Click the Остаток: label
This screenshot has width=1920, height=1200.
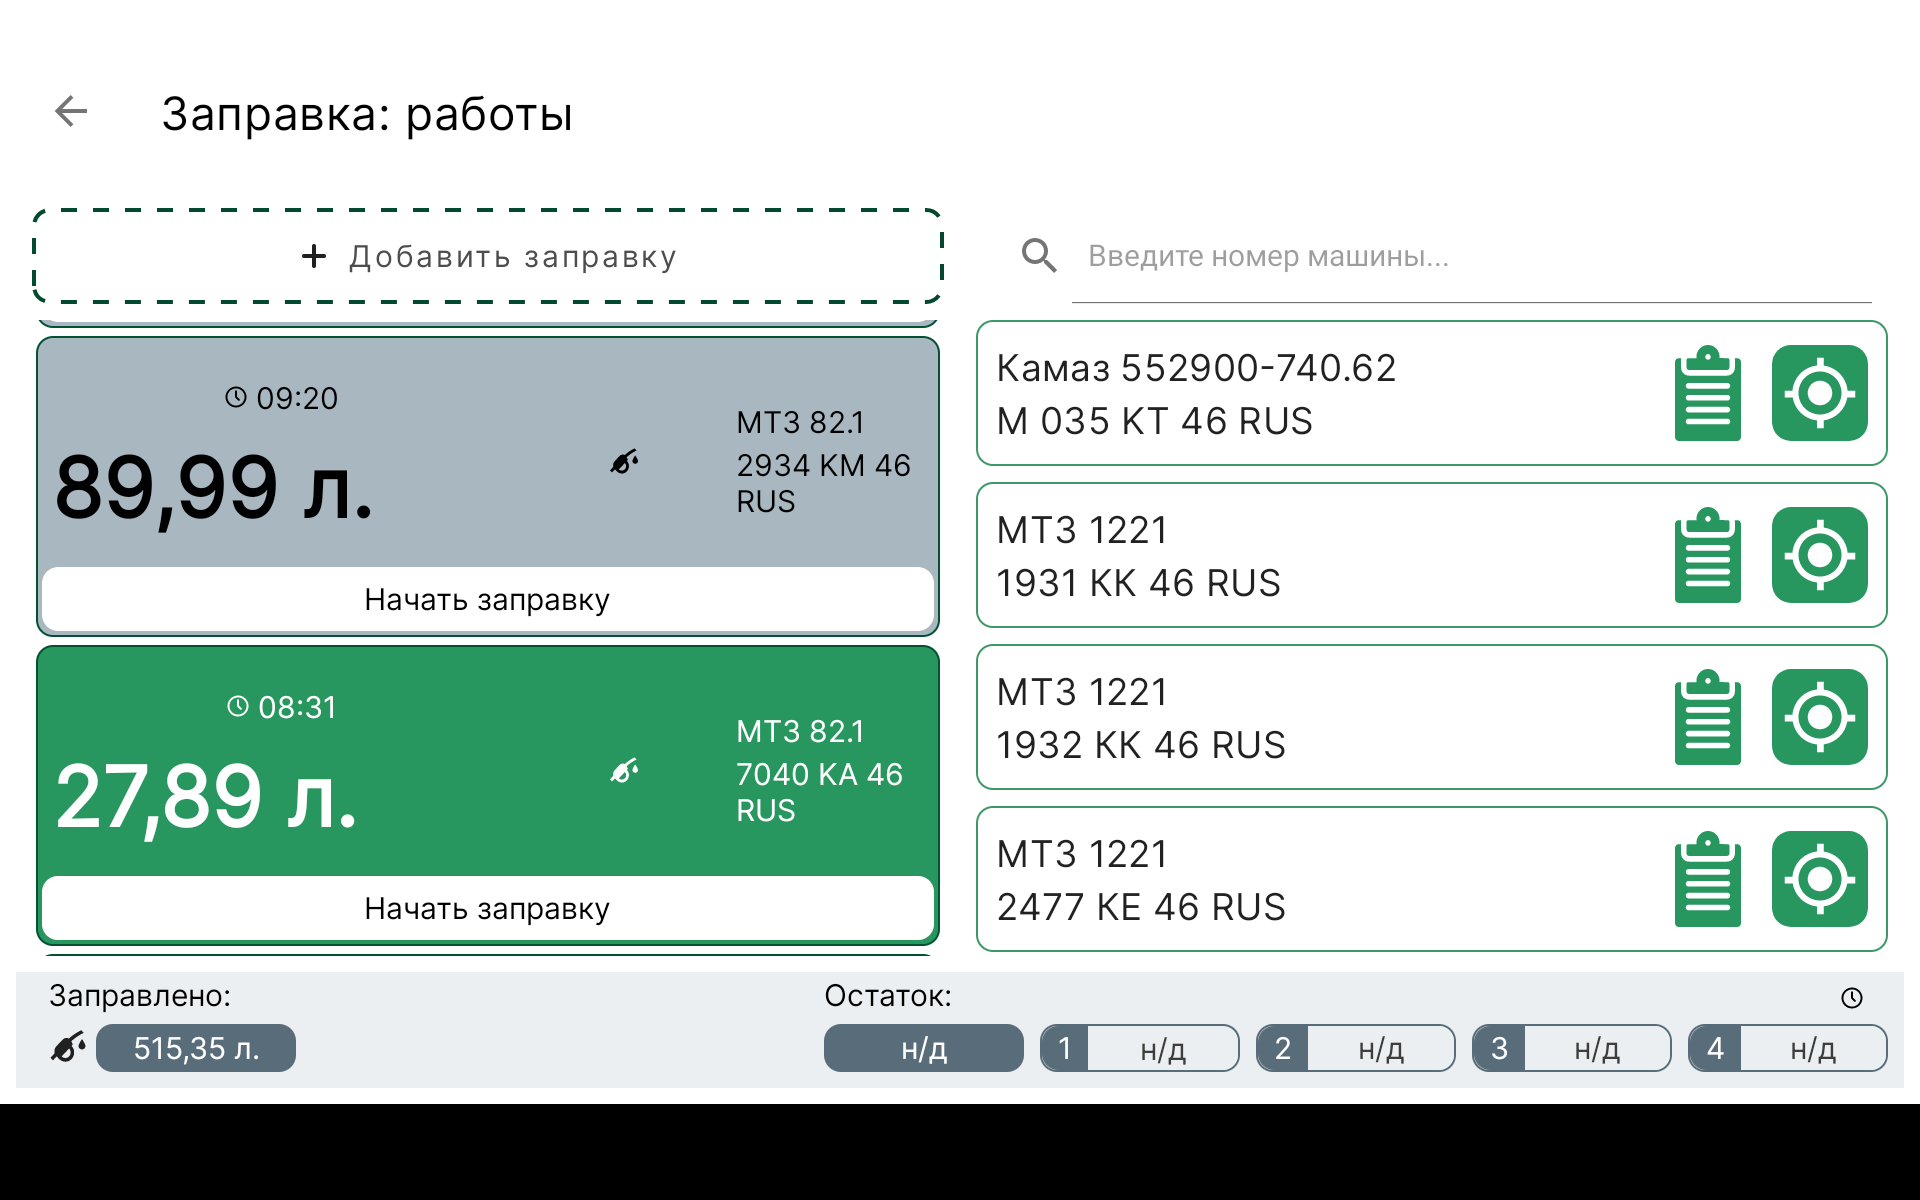(888, 995)
